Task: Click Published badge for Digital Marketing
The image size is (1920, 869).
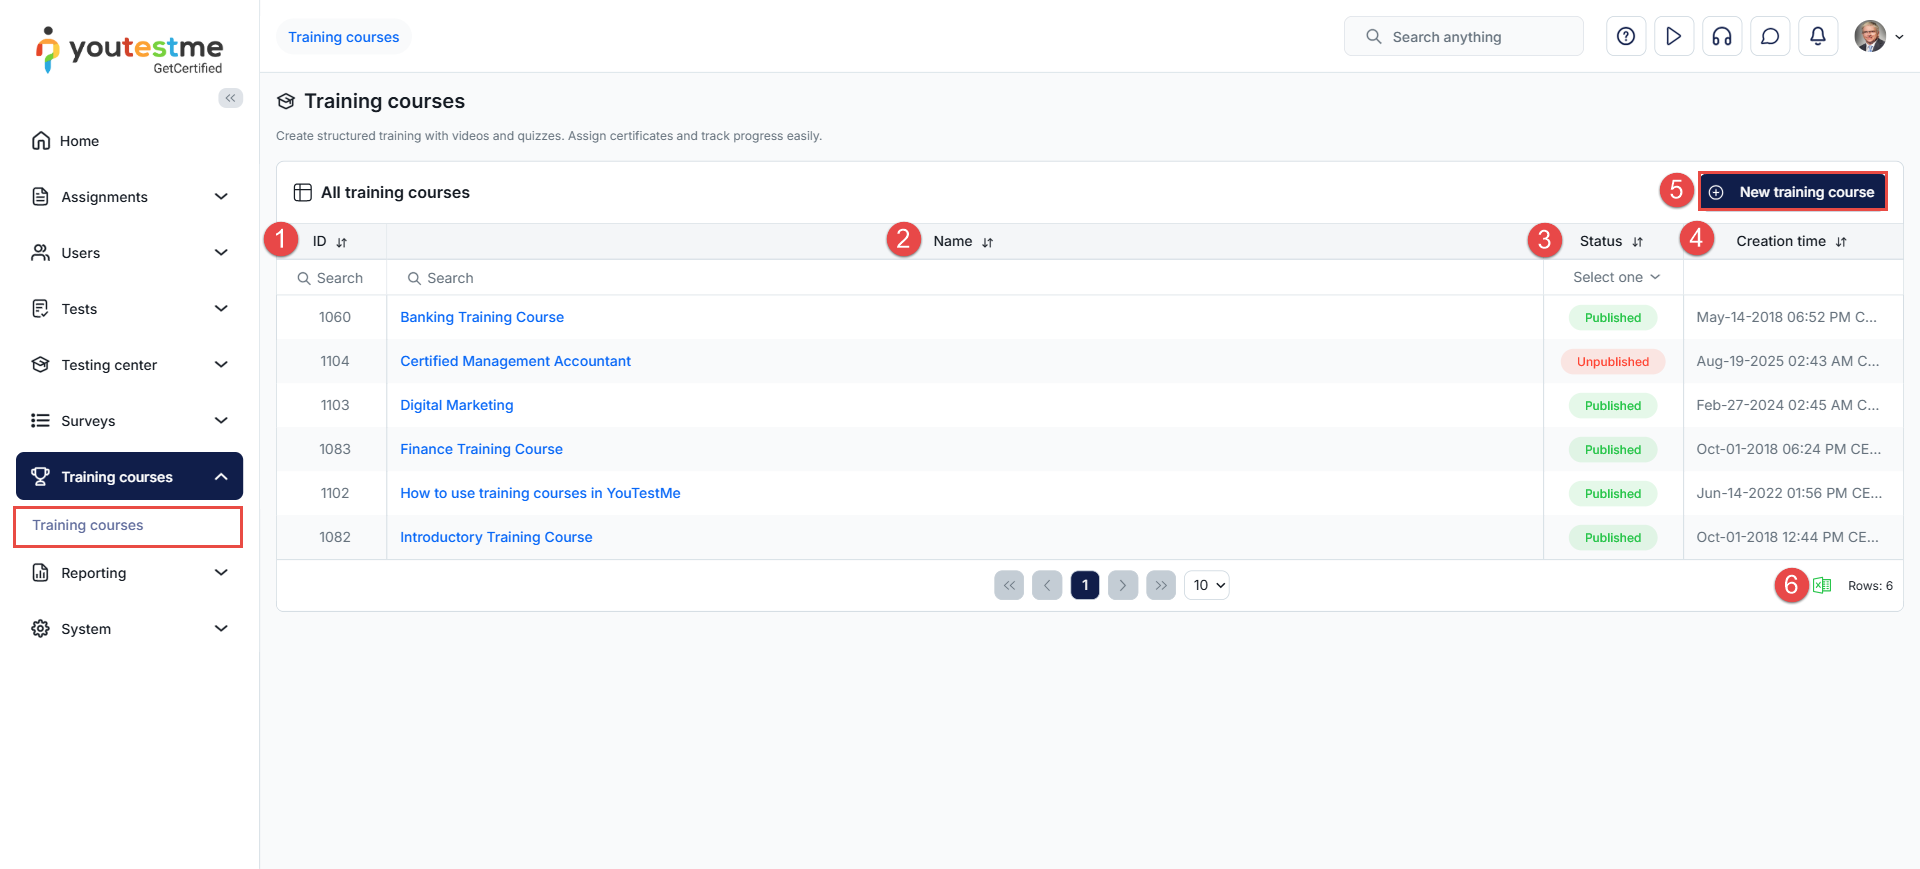Action: point(1613,406)
